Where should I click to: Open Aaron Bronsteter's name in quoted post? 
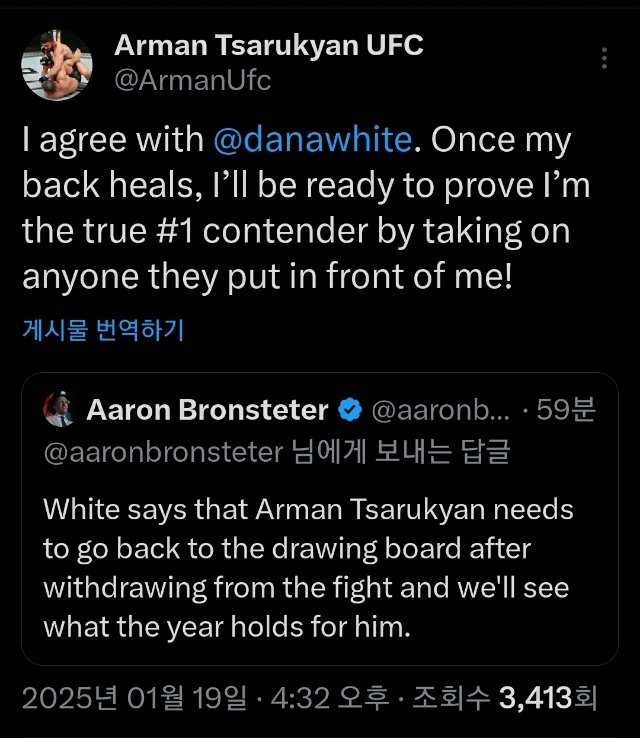click(x=207, y=409)
